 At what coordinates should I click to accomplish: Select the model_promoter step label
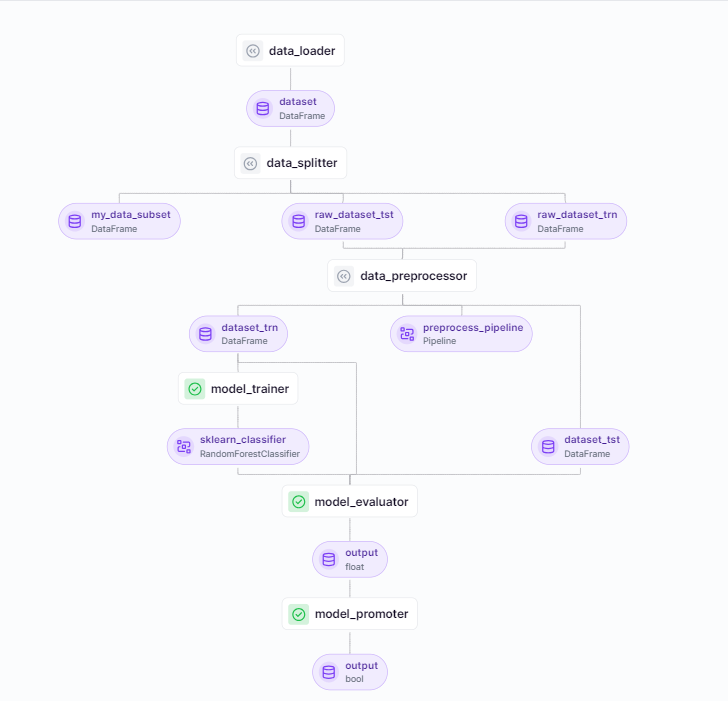361,614
